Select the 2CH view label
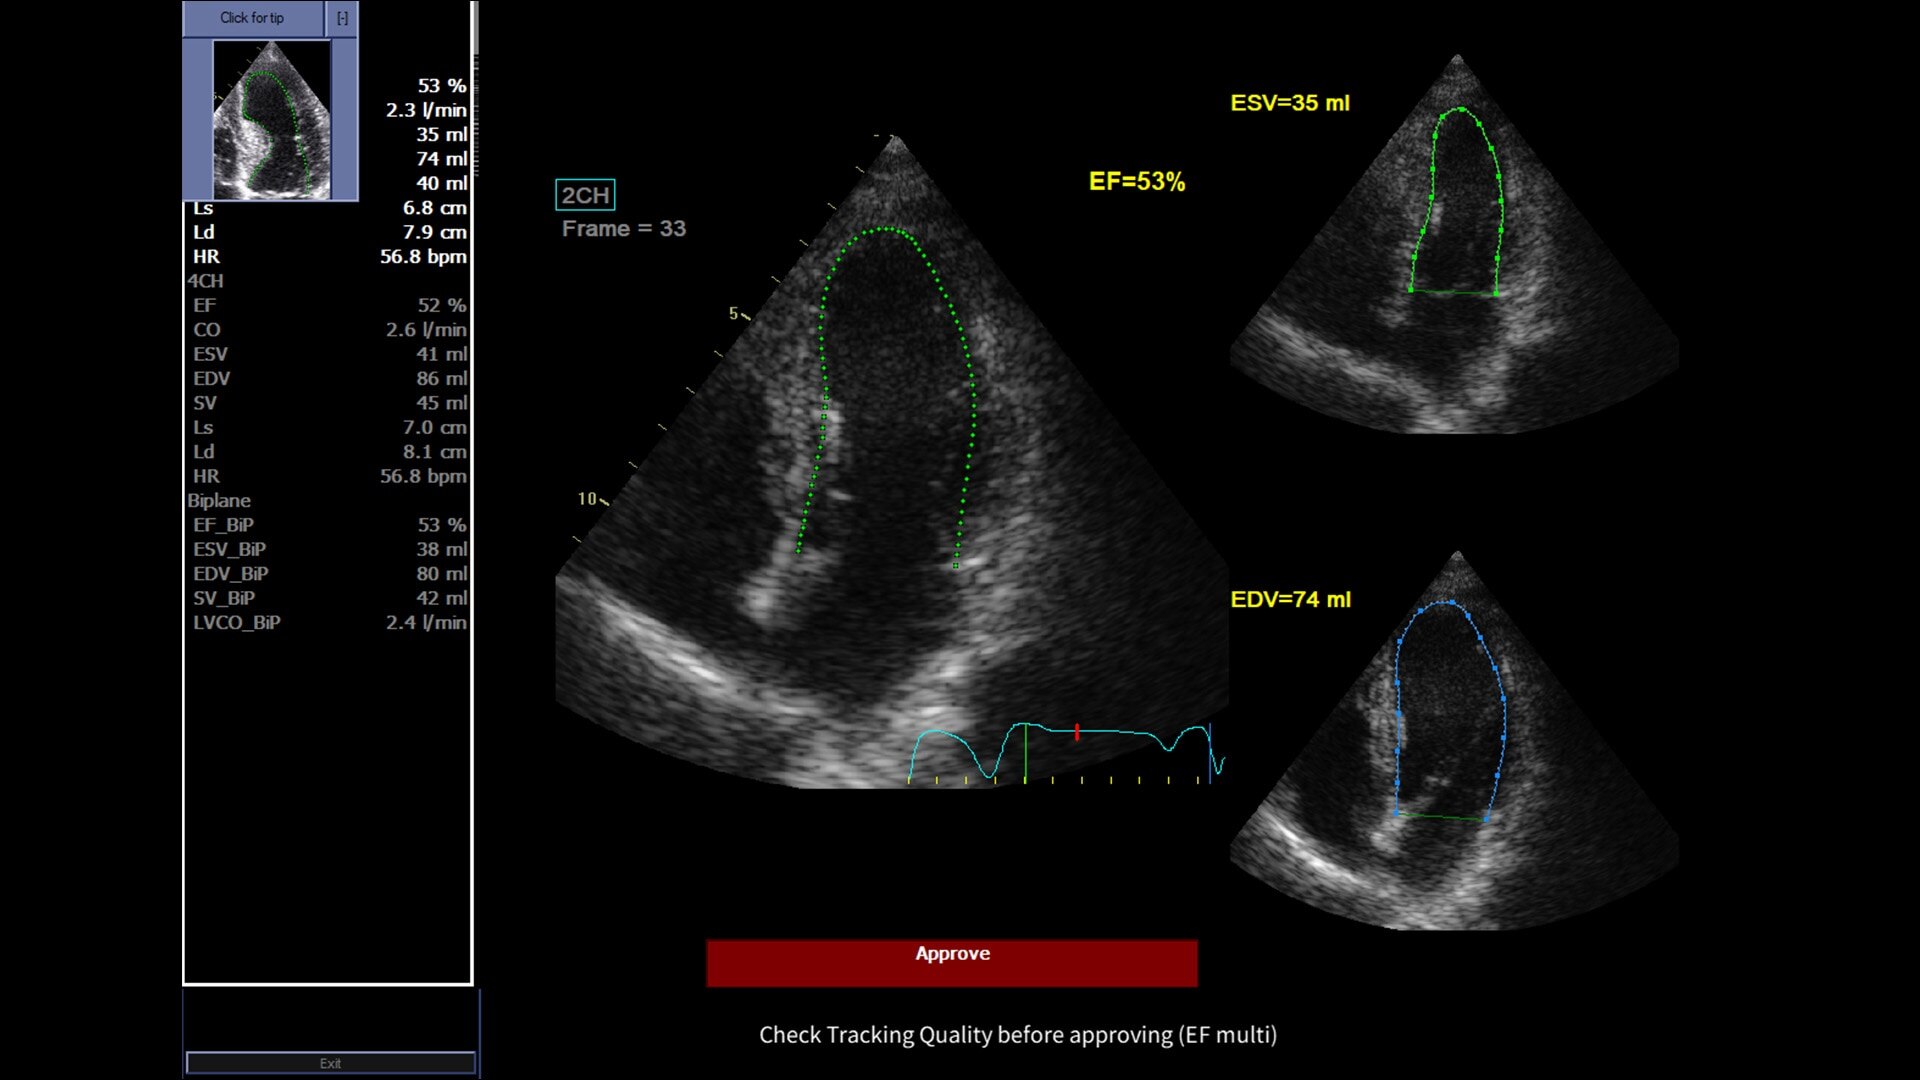The image size is (1920, 1080). 585,195
